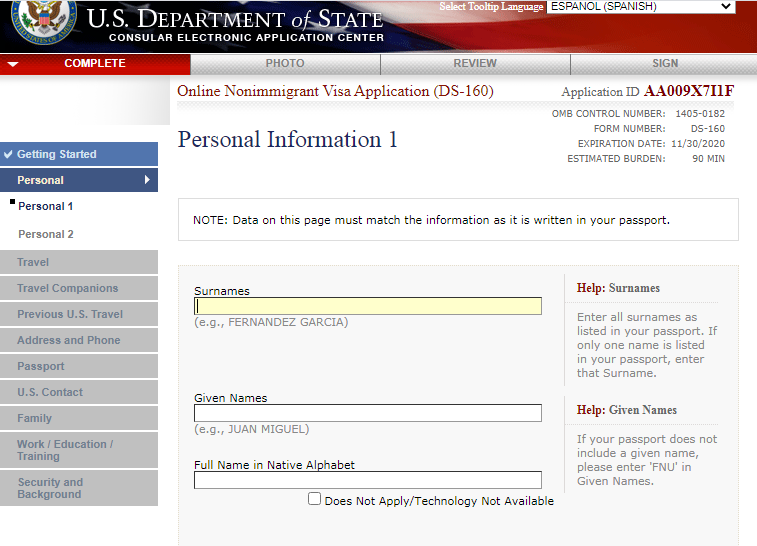Switch to the COMPLETE tab

tap(95, 63)
